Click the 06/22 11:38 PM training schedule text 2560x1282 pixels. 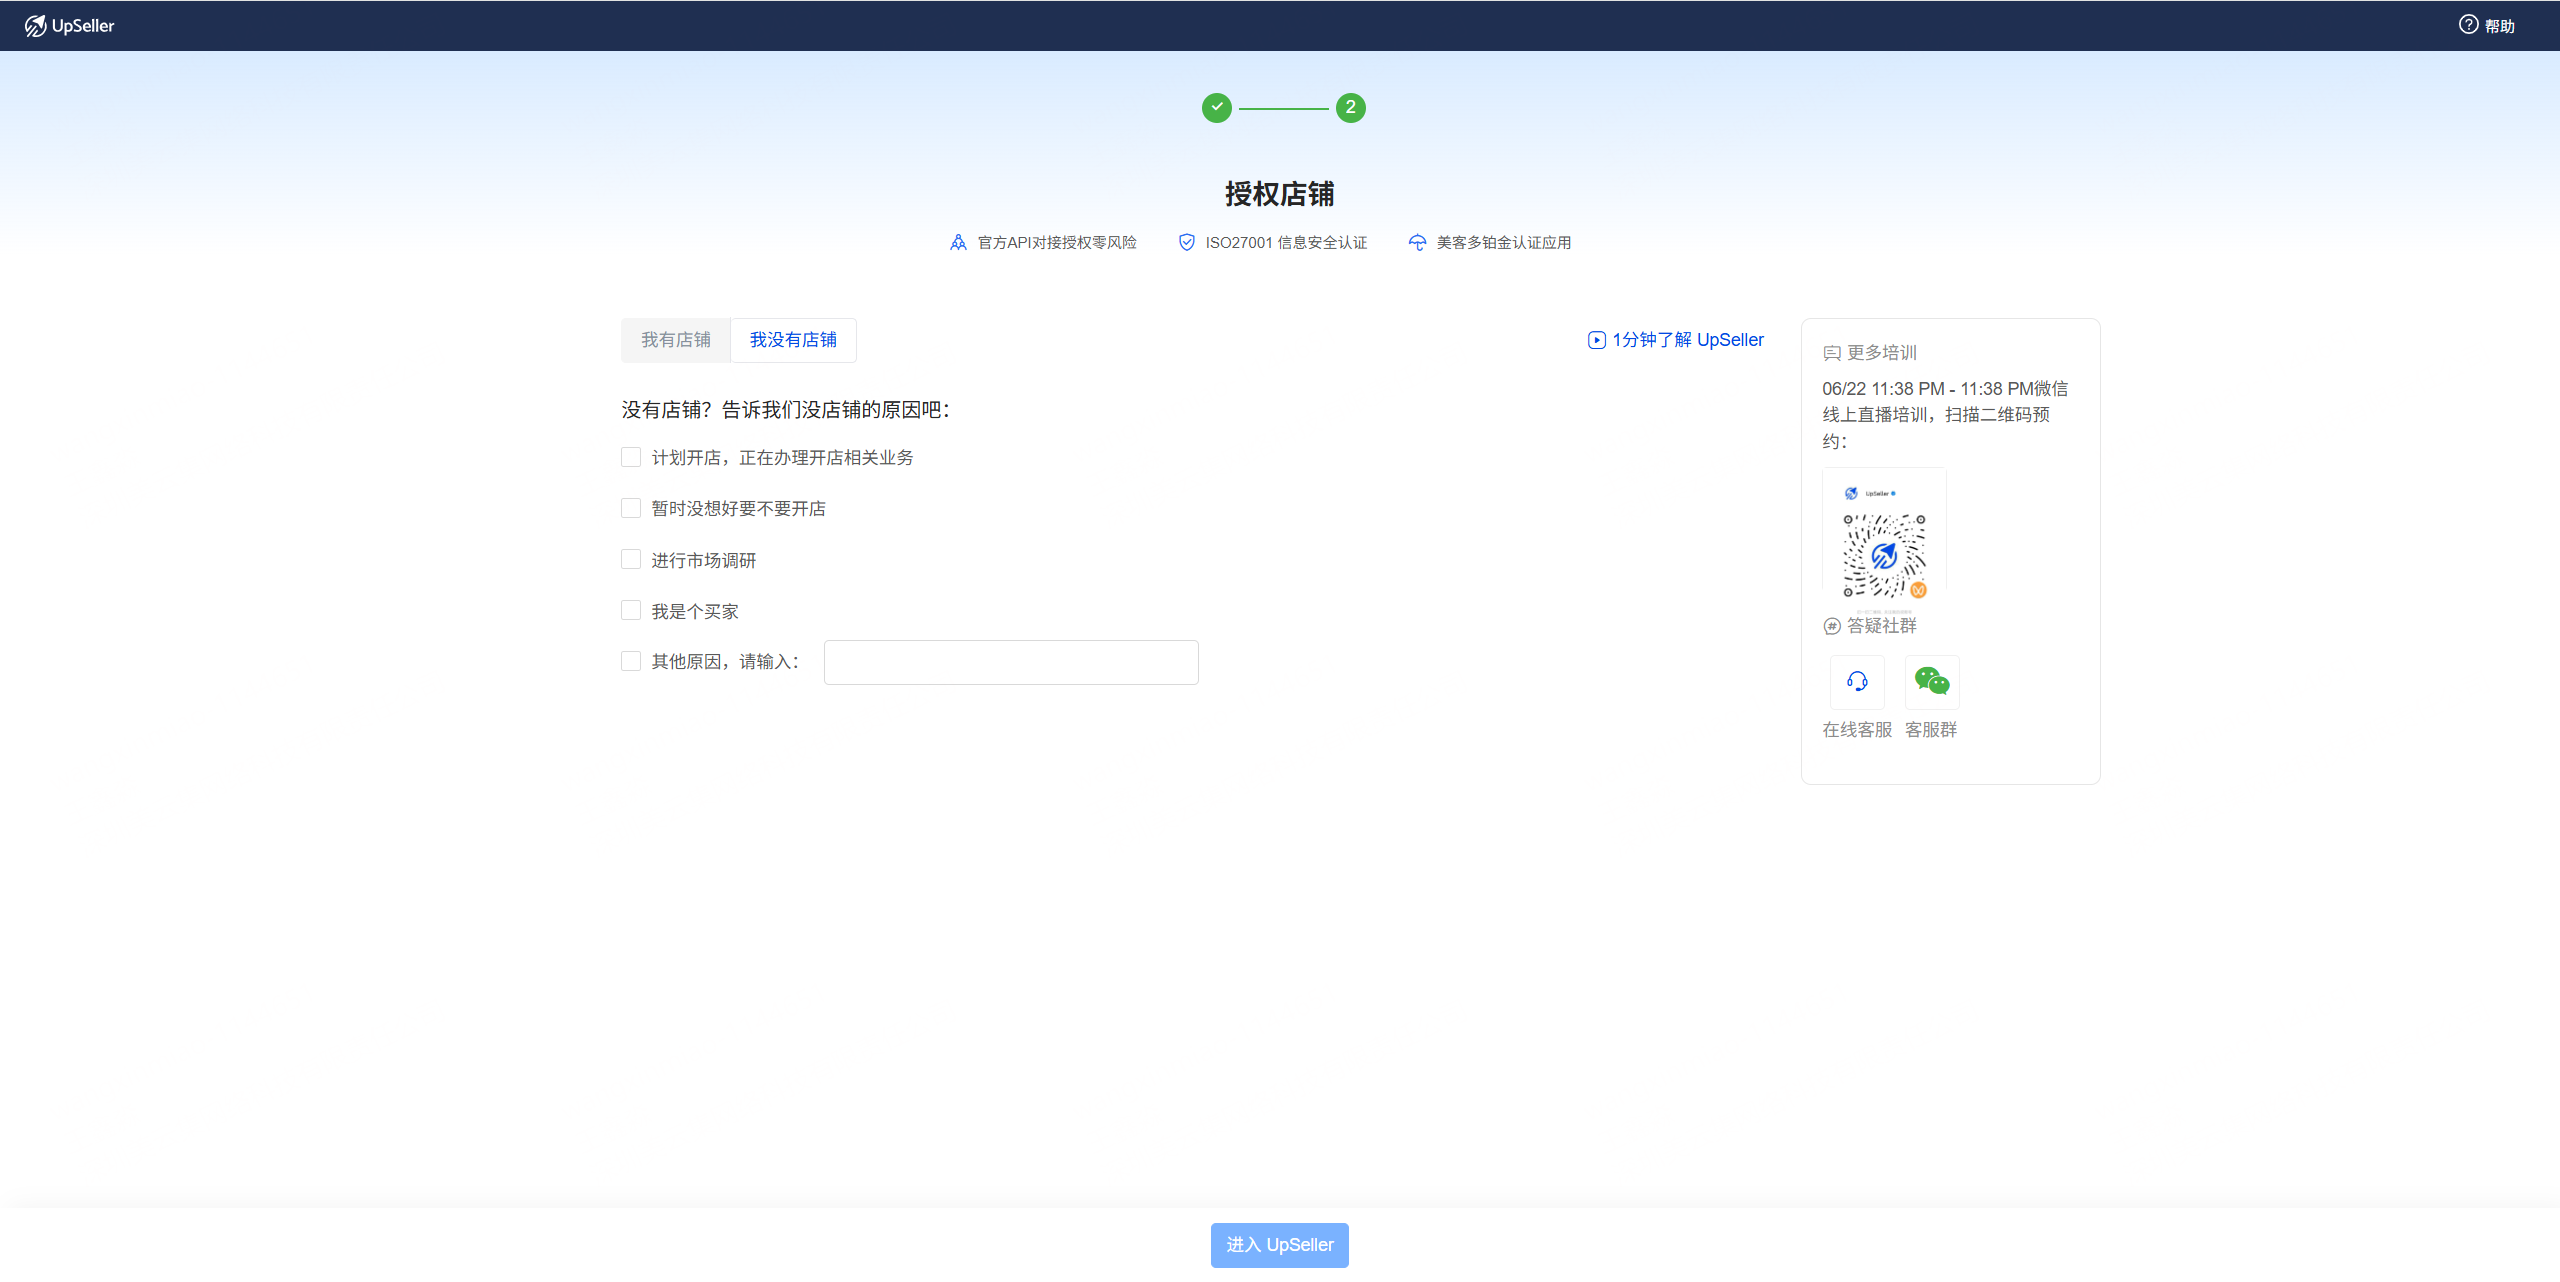tap(1945, 415)
